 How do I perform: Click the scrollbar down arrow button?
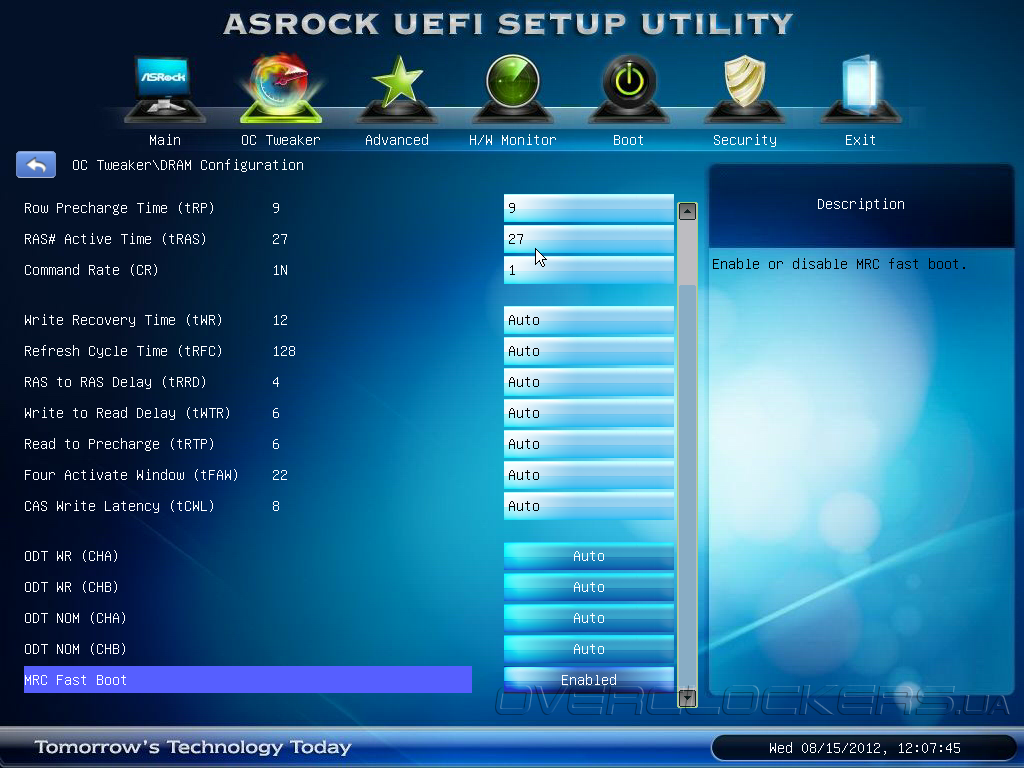point(687,698)
